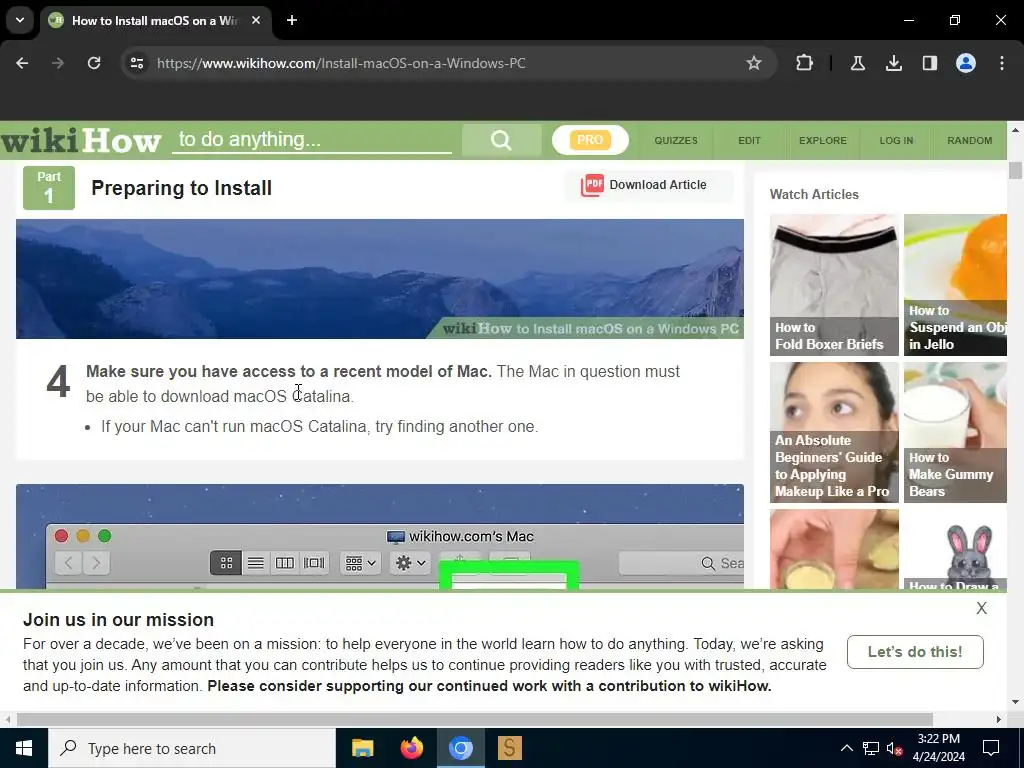1024x768 pixels.
Task: Click the wikiHow logo
Action: coord(80,140)
